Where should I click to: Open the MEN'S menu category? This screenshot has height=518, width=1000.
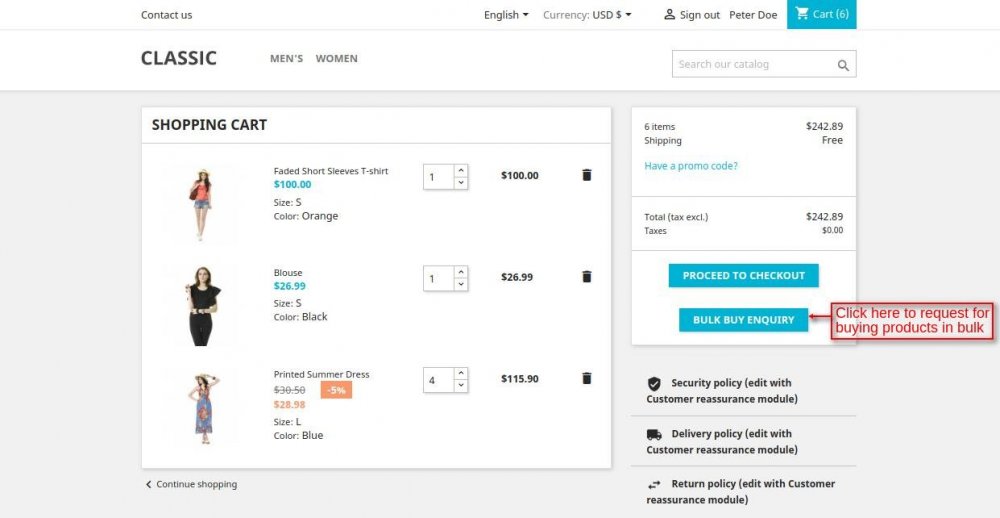point(286,59)
